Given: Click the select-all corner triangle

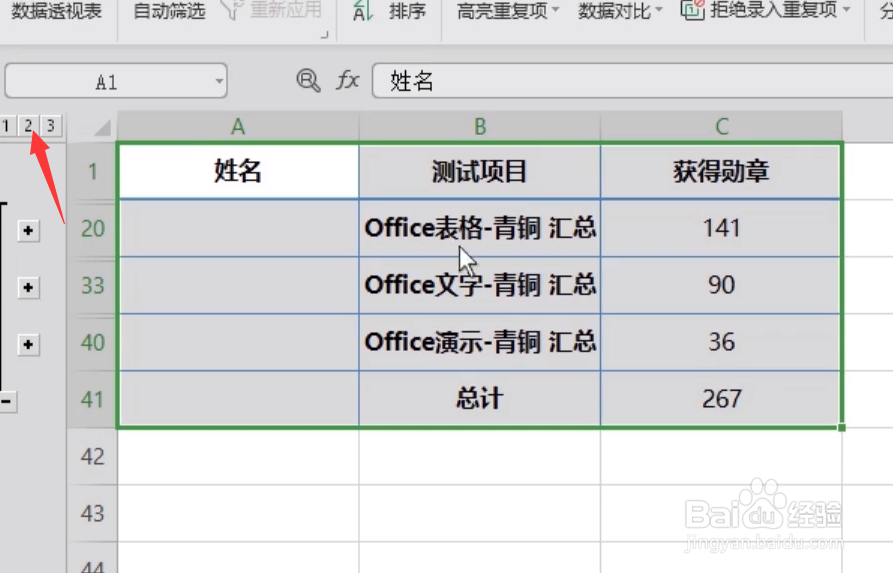Looking at the screenshot, I should click(x=102, y=127).
